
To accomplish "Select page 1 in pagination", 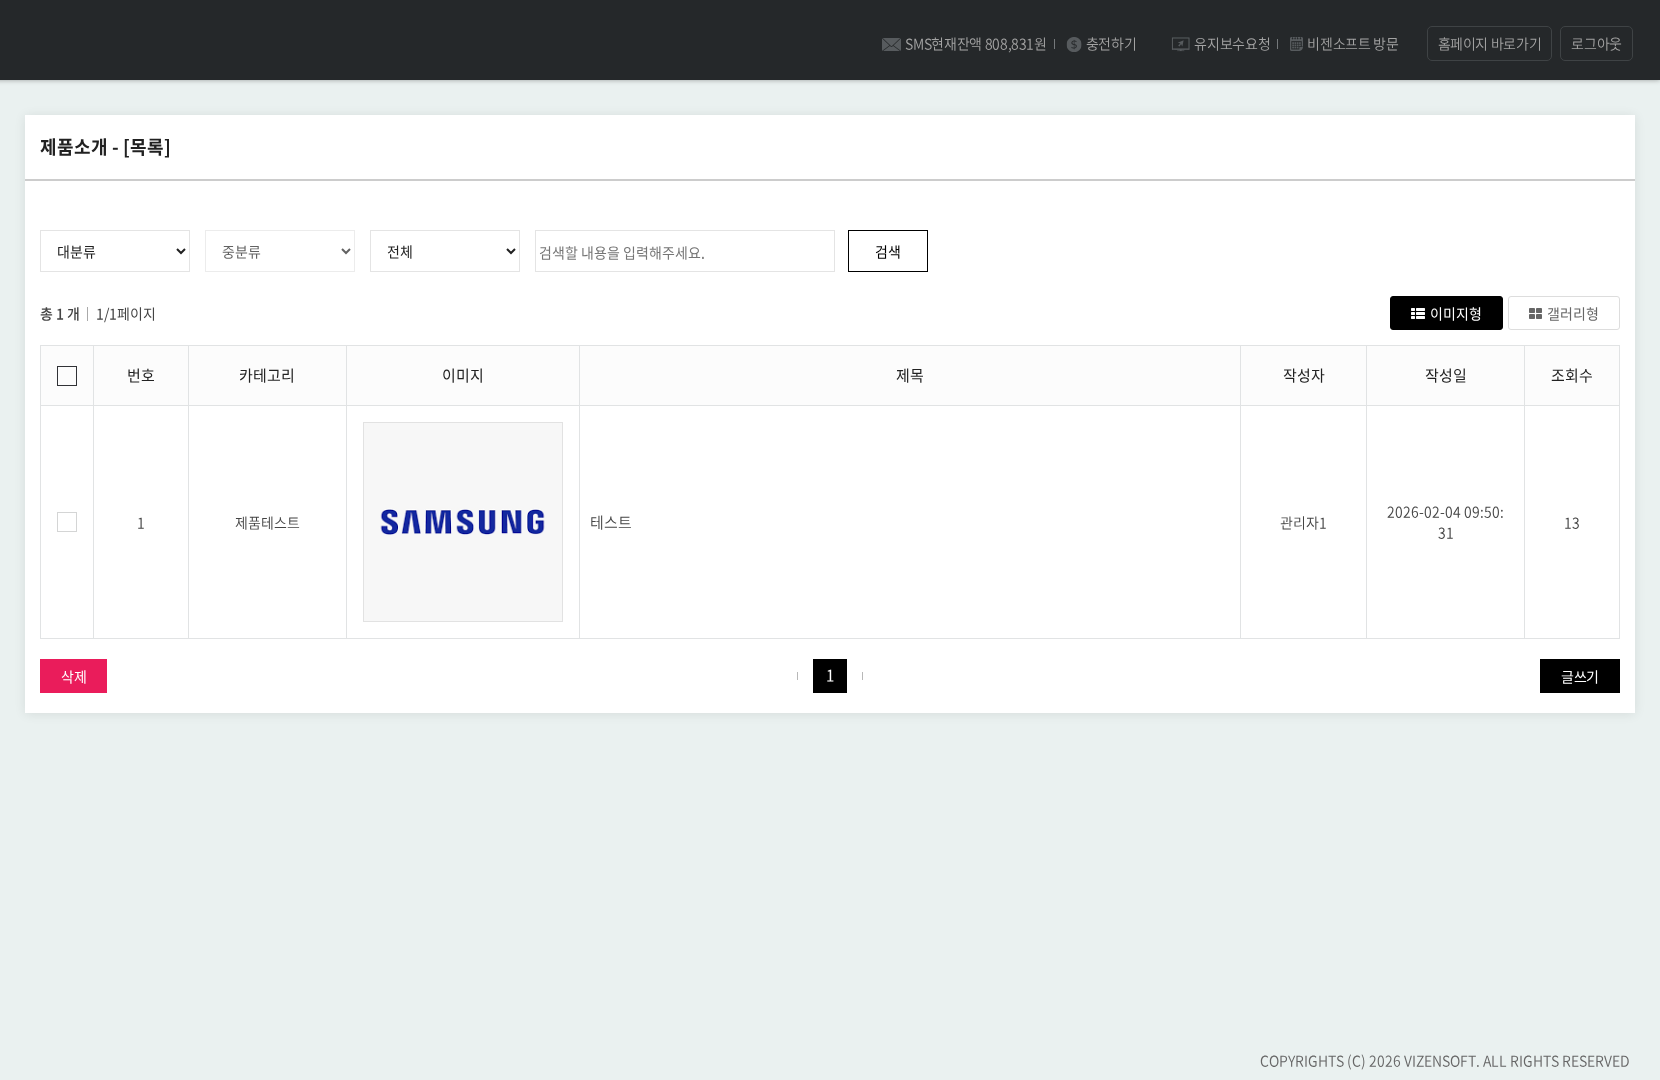I will coord(830,676).
